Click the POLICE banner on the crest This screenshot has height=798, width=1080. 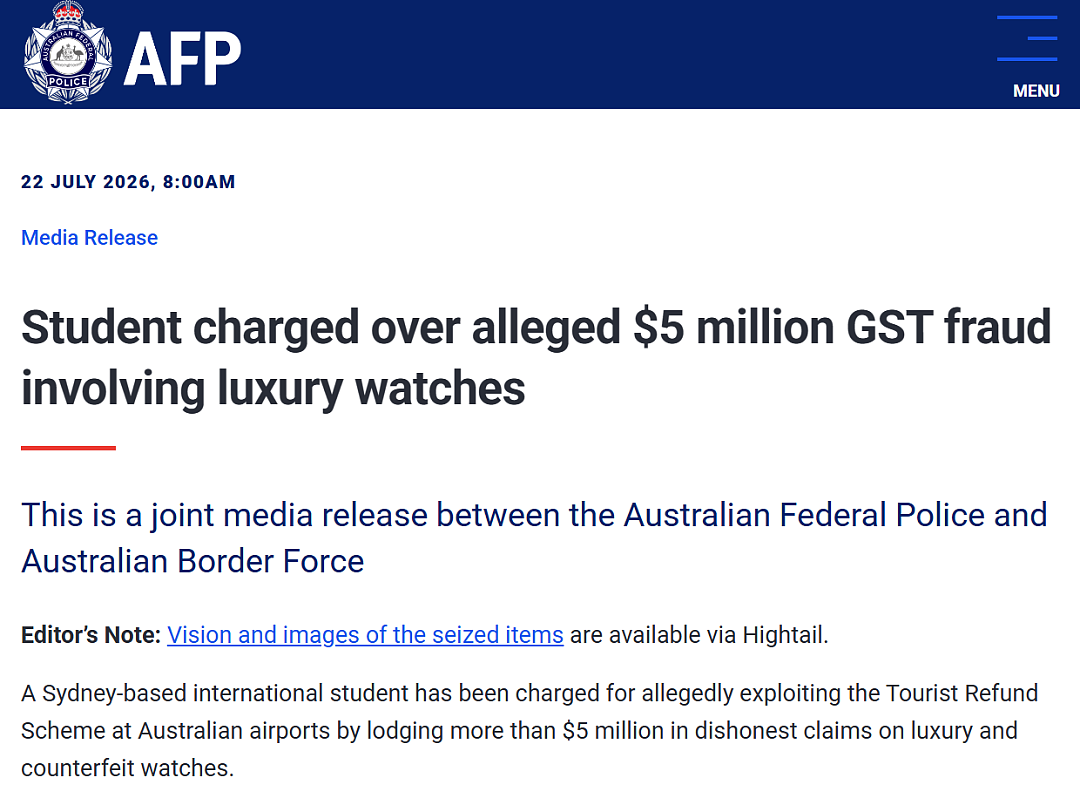tap(68, 81)
